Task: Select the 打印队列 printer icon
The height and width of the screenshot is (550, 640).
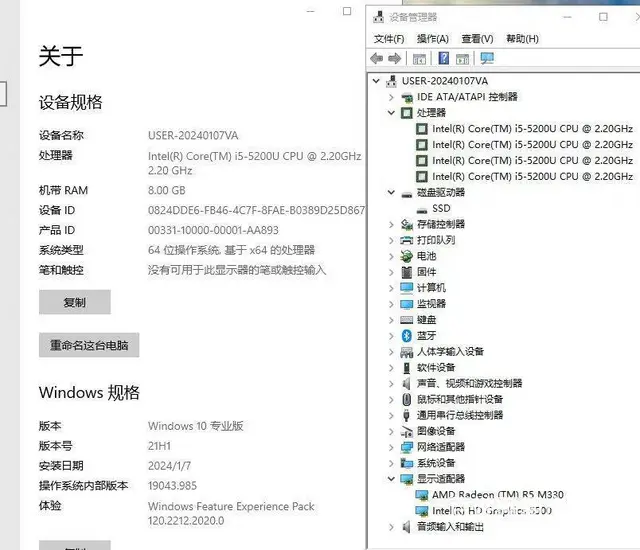Action: coord(407,240)
